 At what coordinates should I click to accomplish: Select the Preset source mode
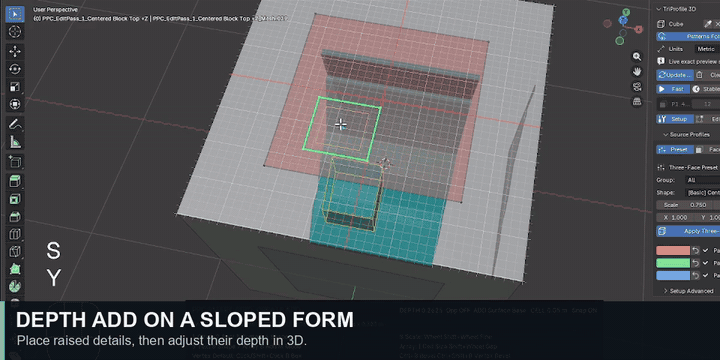point(674,150)
